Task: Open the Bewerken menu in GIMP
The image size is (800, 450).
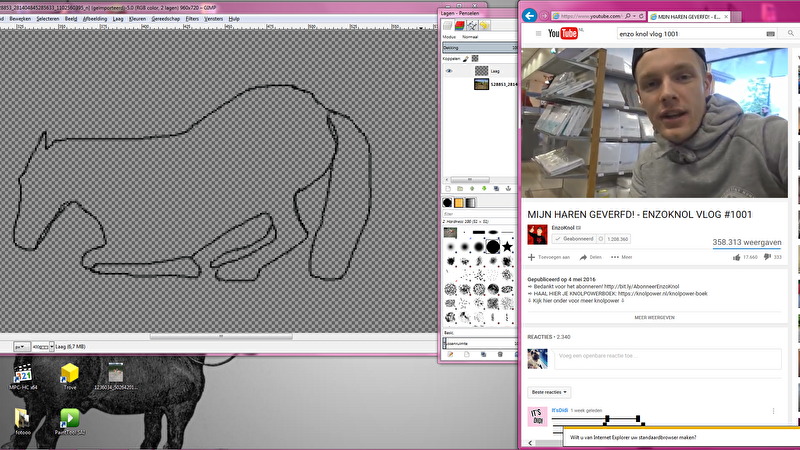Action: 20,19
